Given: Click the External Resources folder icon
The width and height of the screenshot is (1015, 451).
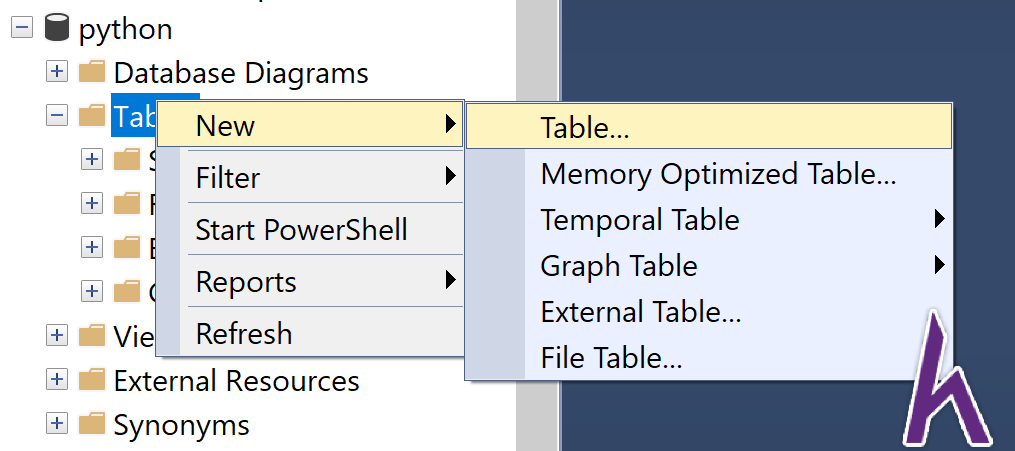Looking at the screenshot, I should click(x=92, y=379).
